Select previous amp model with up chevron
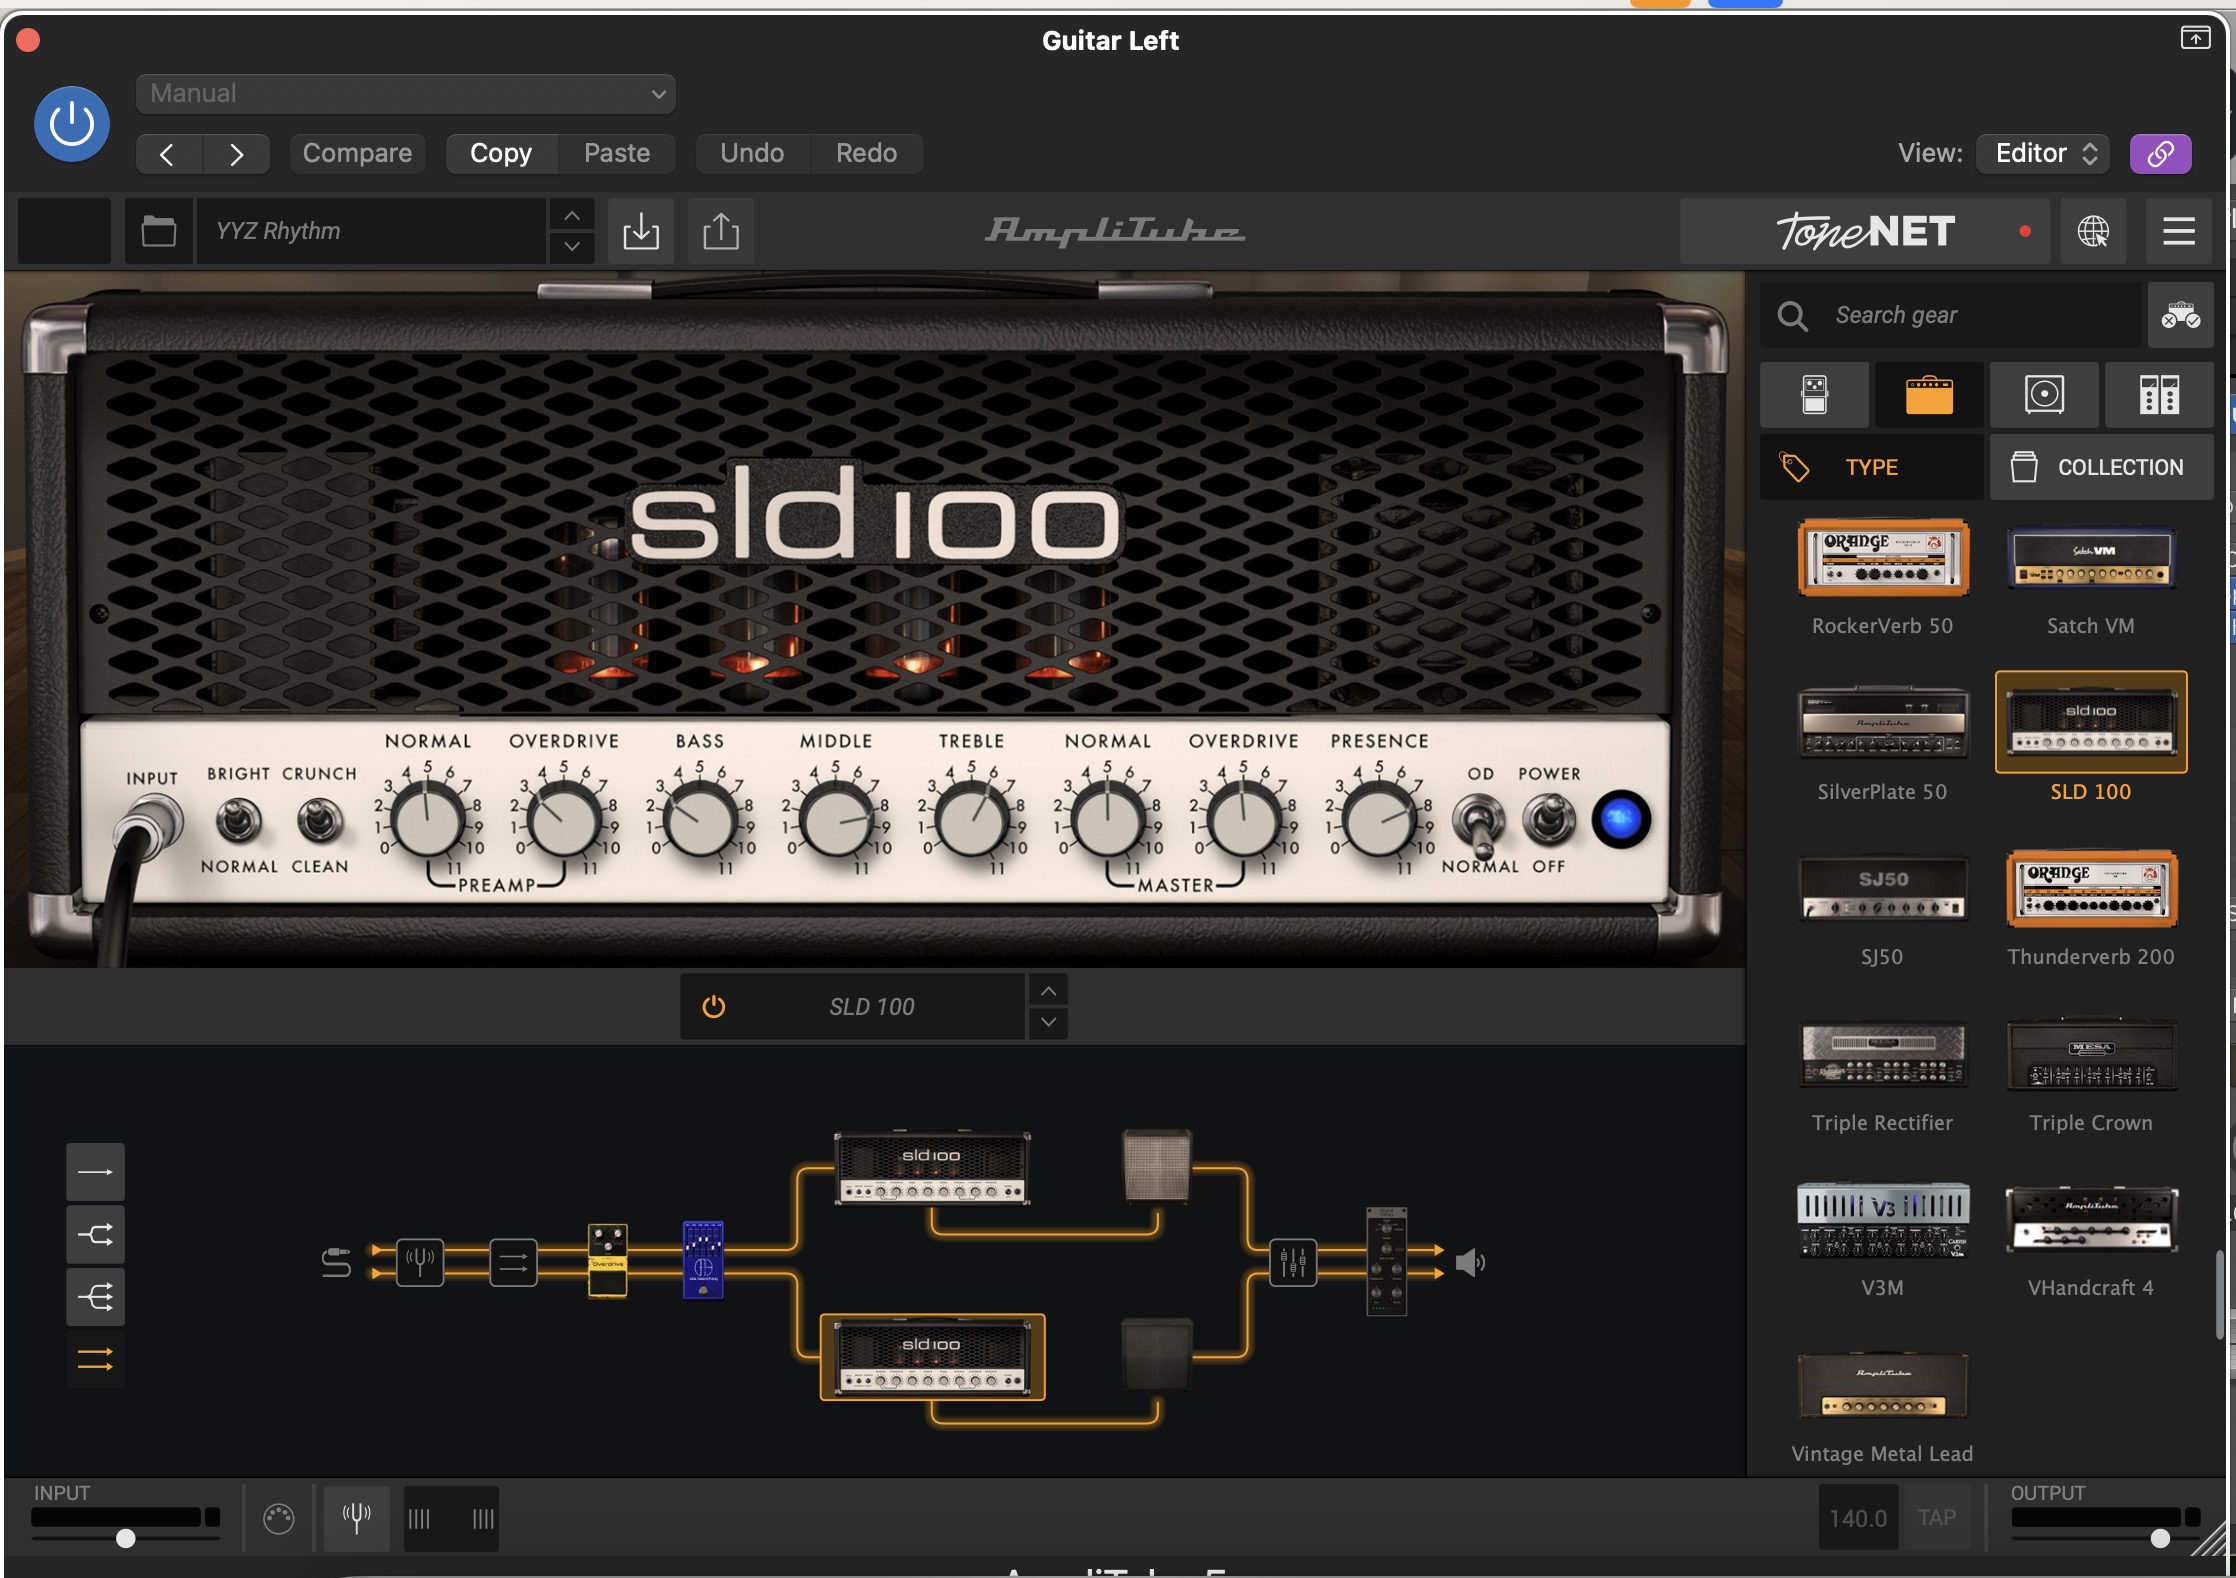This screenshot has width=2236, height=1578. click(x=1048, y=991)
